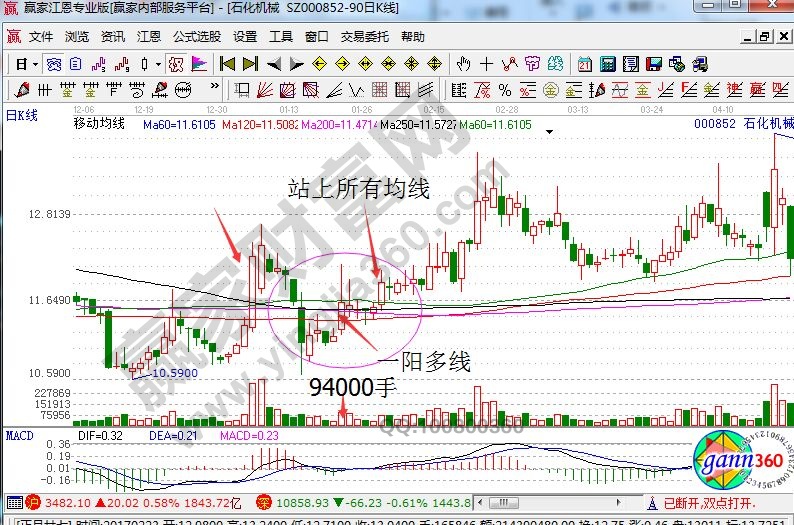Select the circled 金 icon
Viewport: 794px width, 525px height.
(550, 90)
